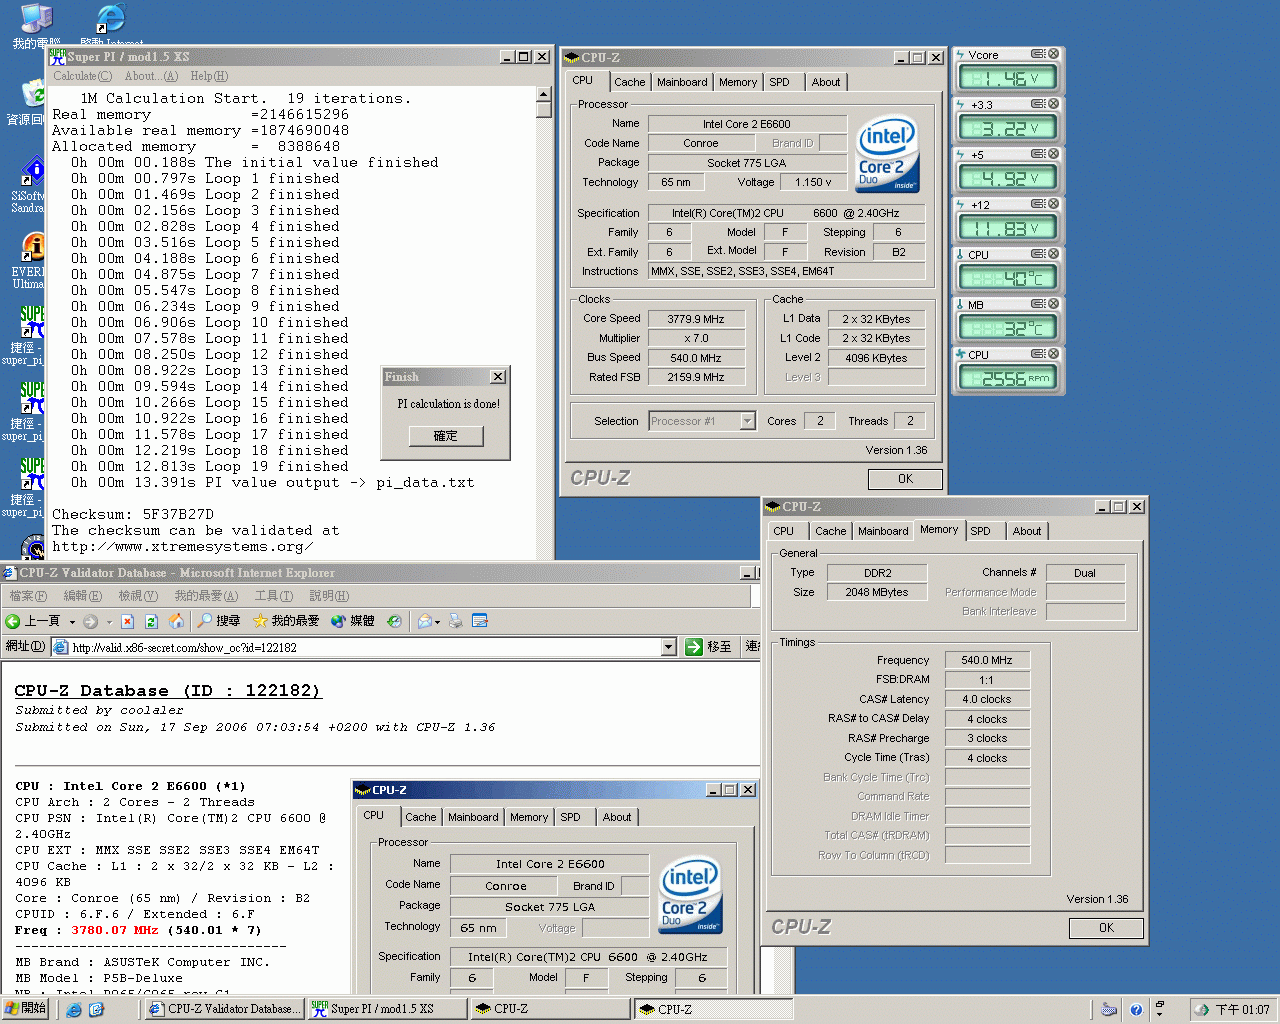Click OK in Memory CPU-Z window

click(x=1106, y=928)
